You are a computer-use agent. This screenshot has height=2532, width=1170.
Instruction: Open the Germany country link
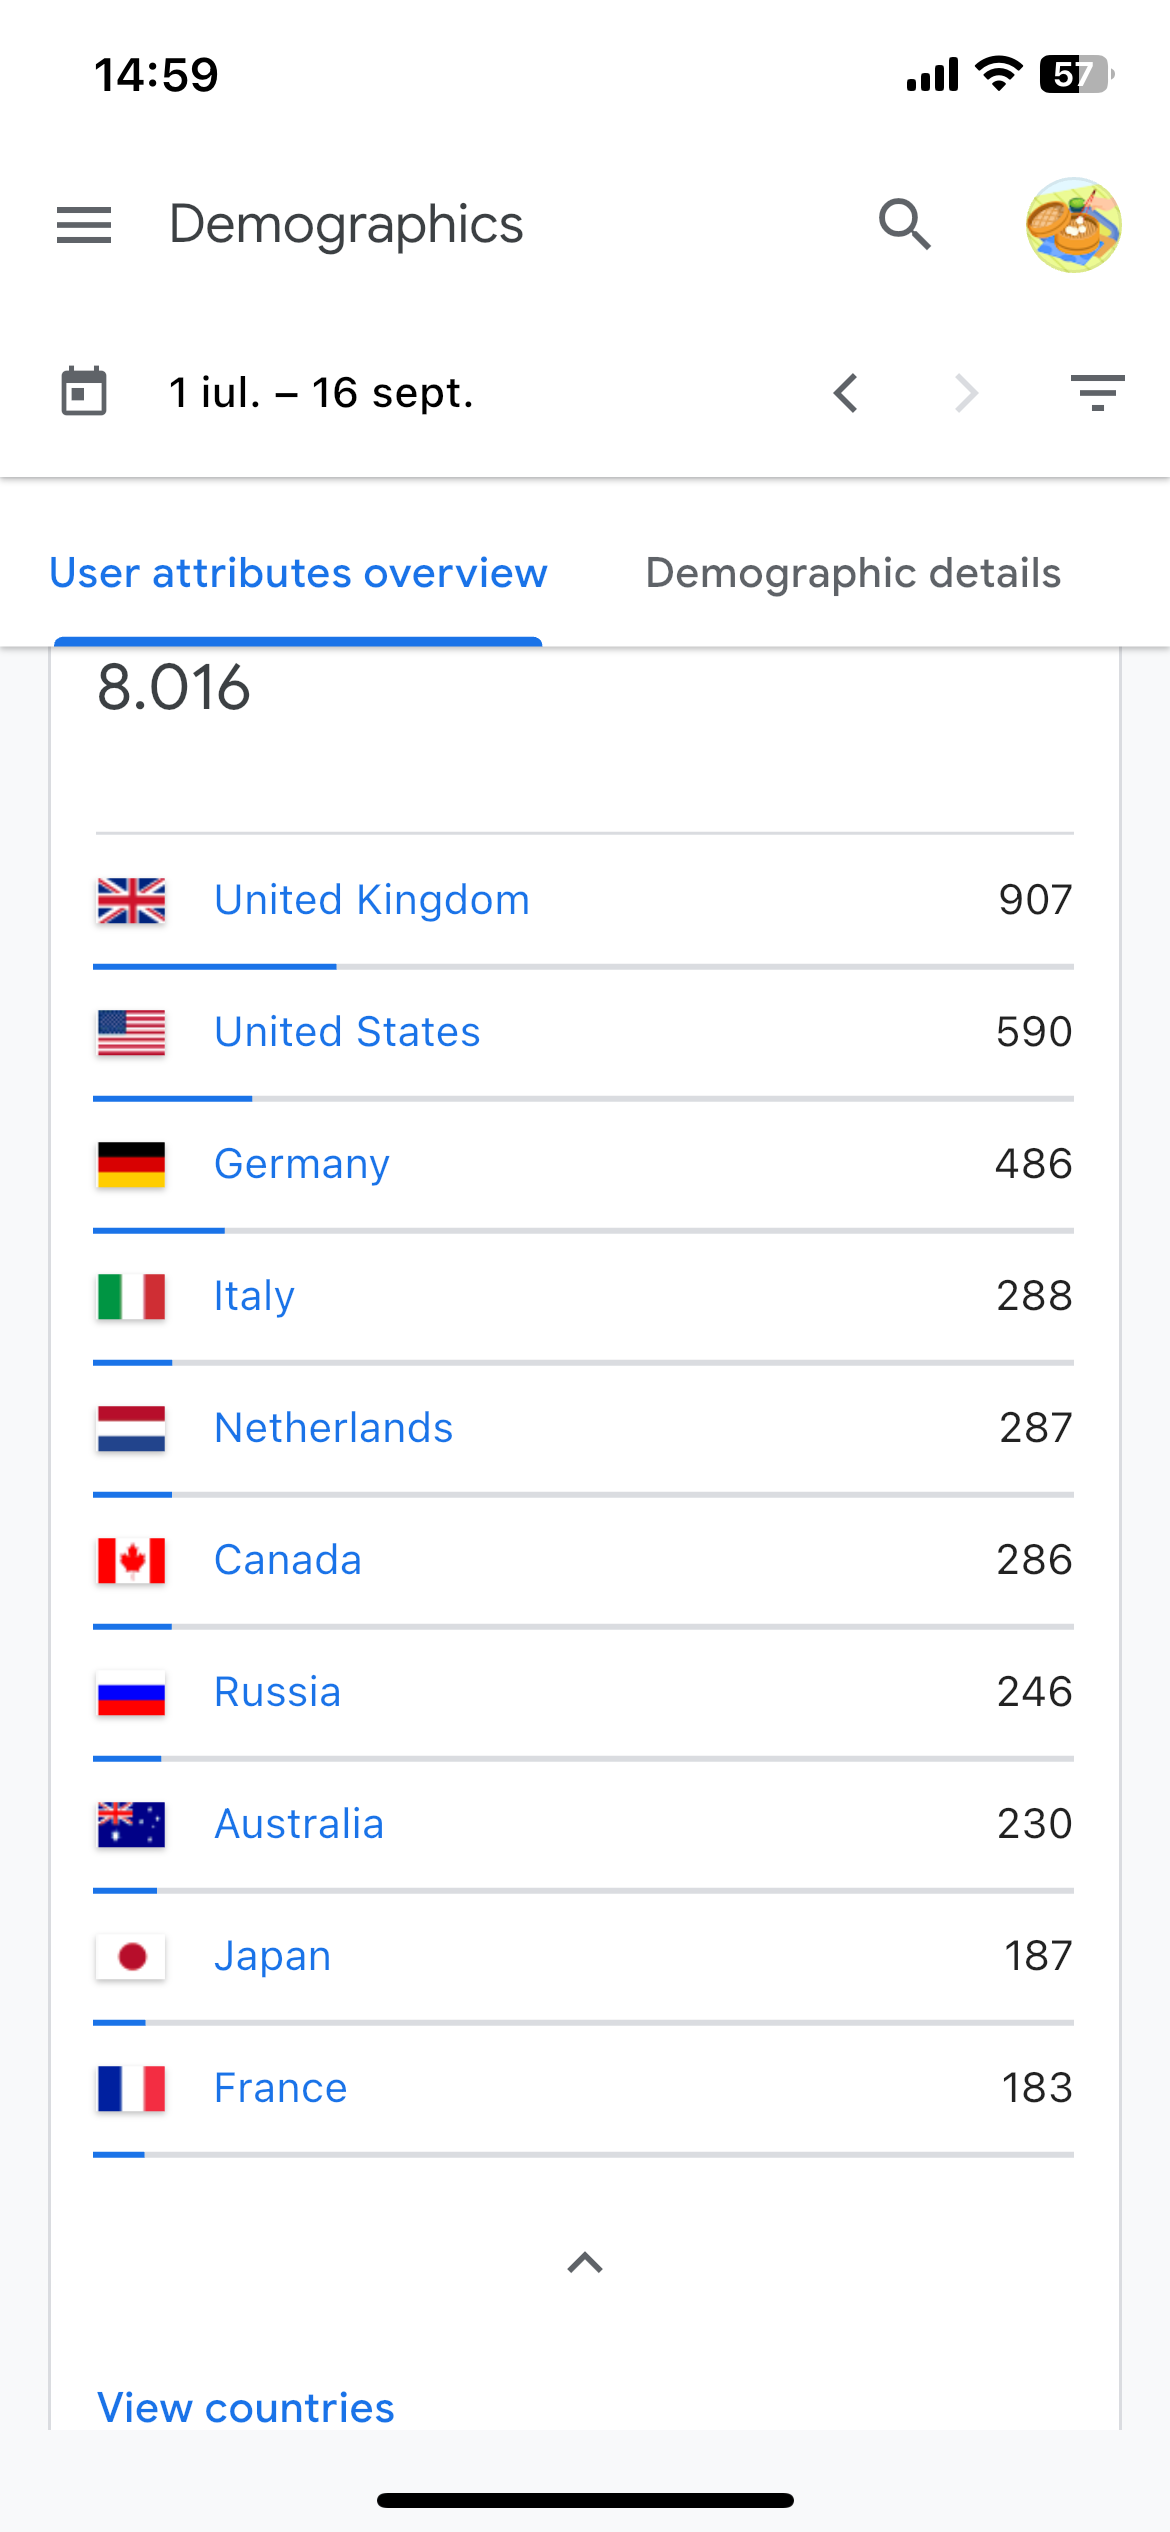302,1164
